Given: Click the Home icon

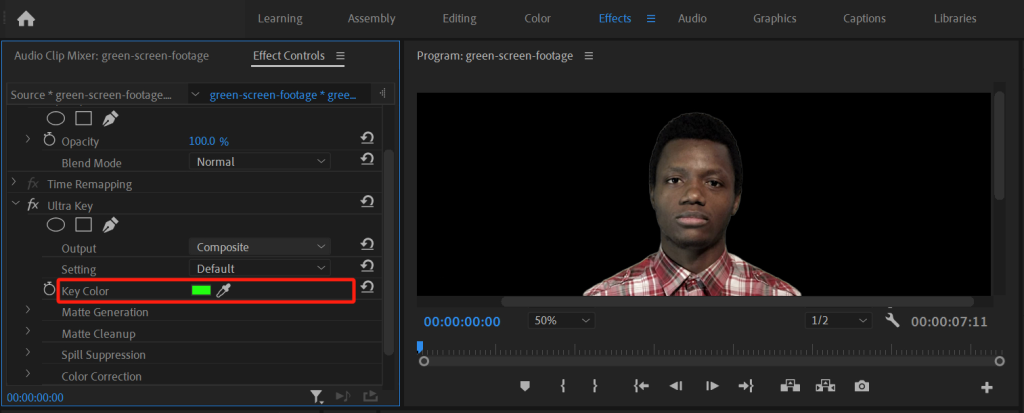Looking at the screenshot, I should (x=26, y=18).
